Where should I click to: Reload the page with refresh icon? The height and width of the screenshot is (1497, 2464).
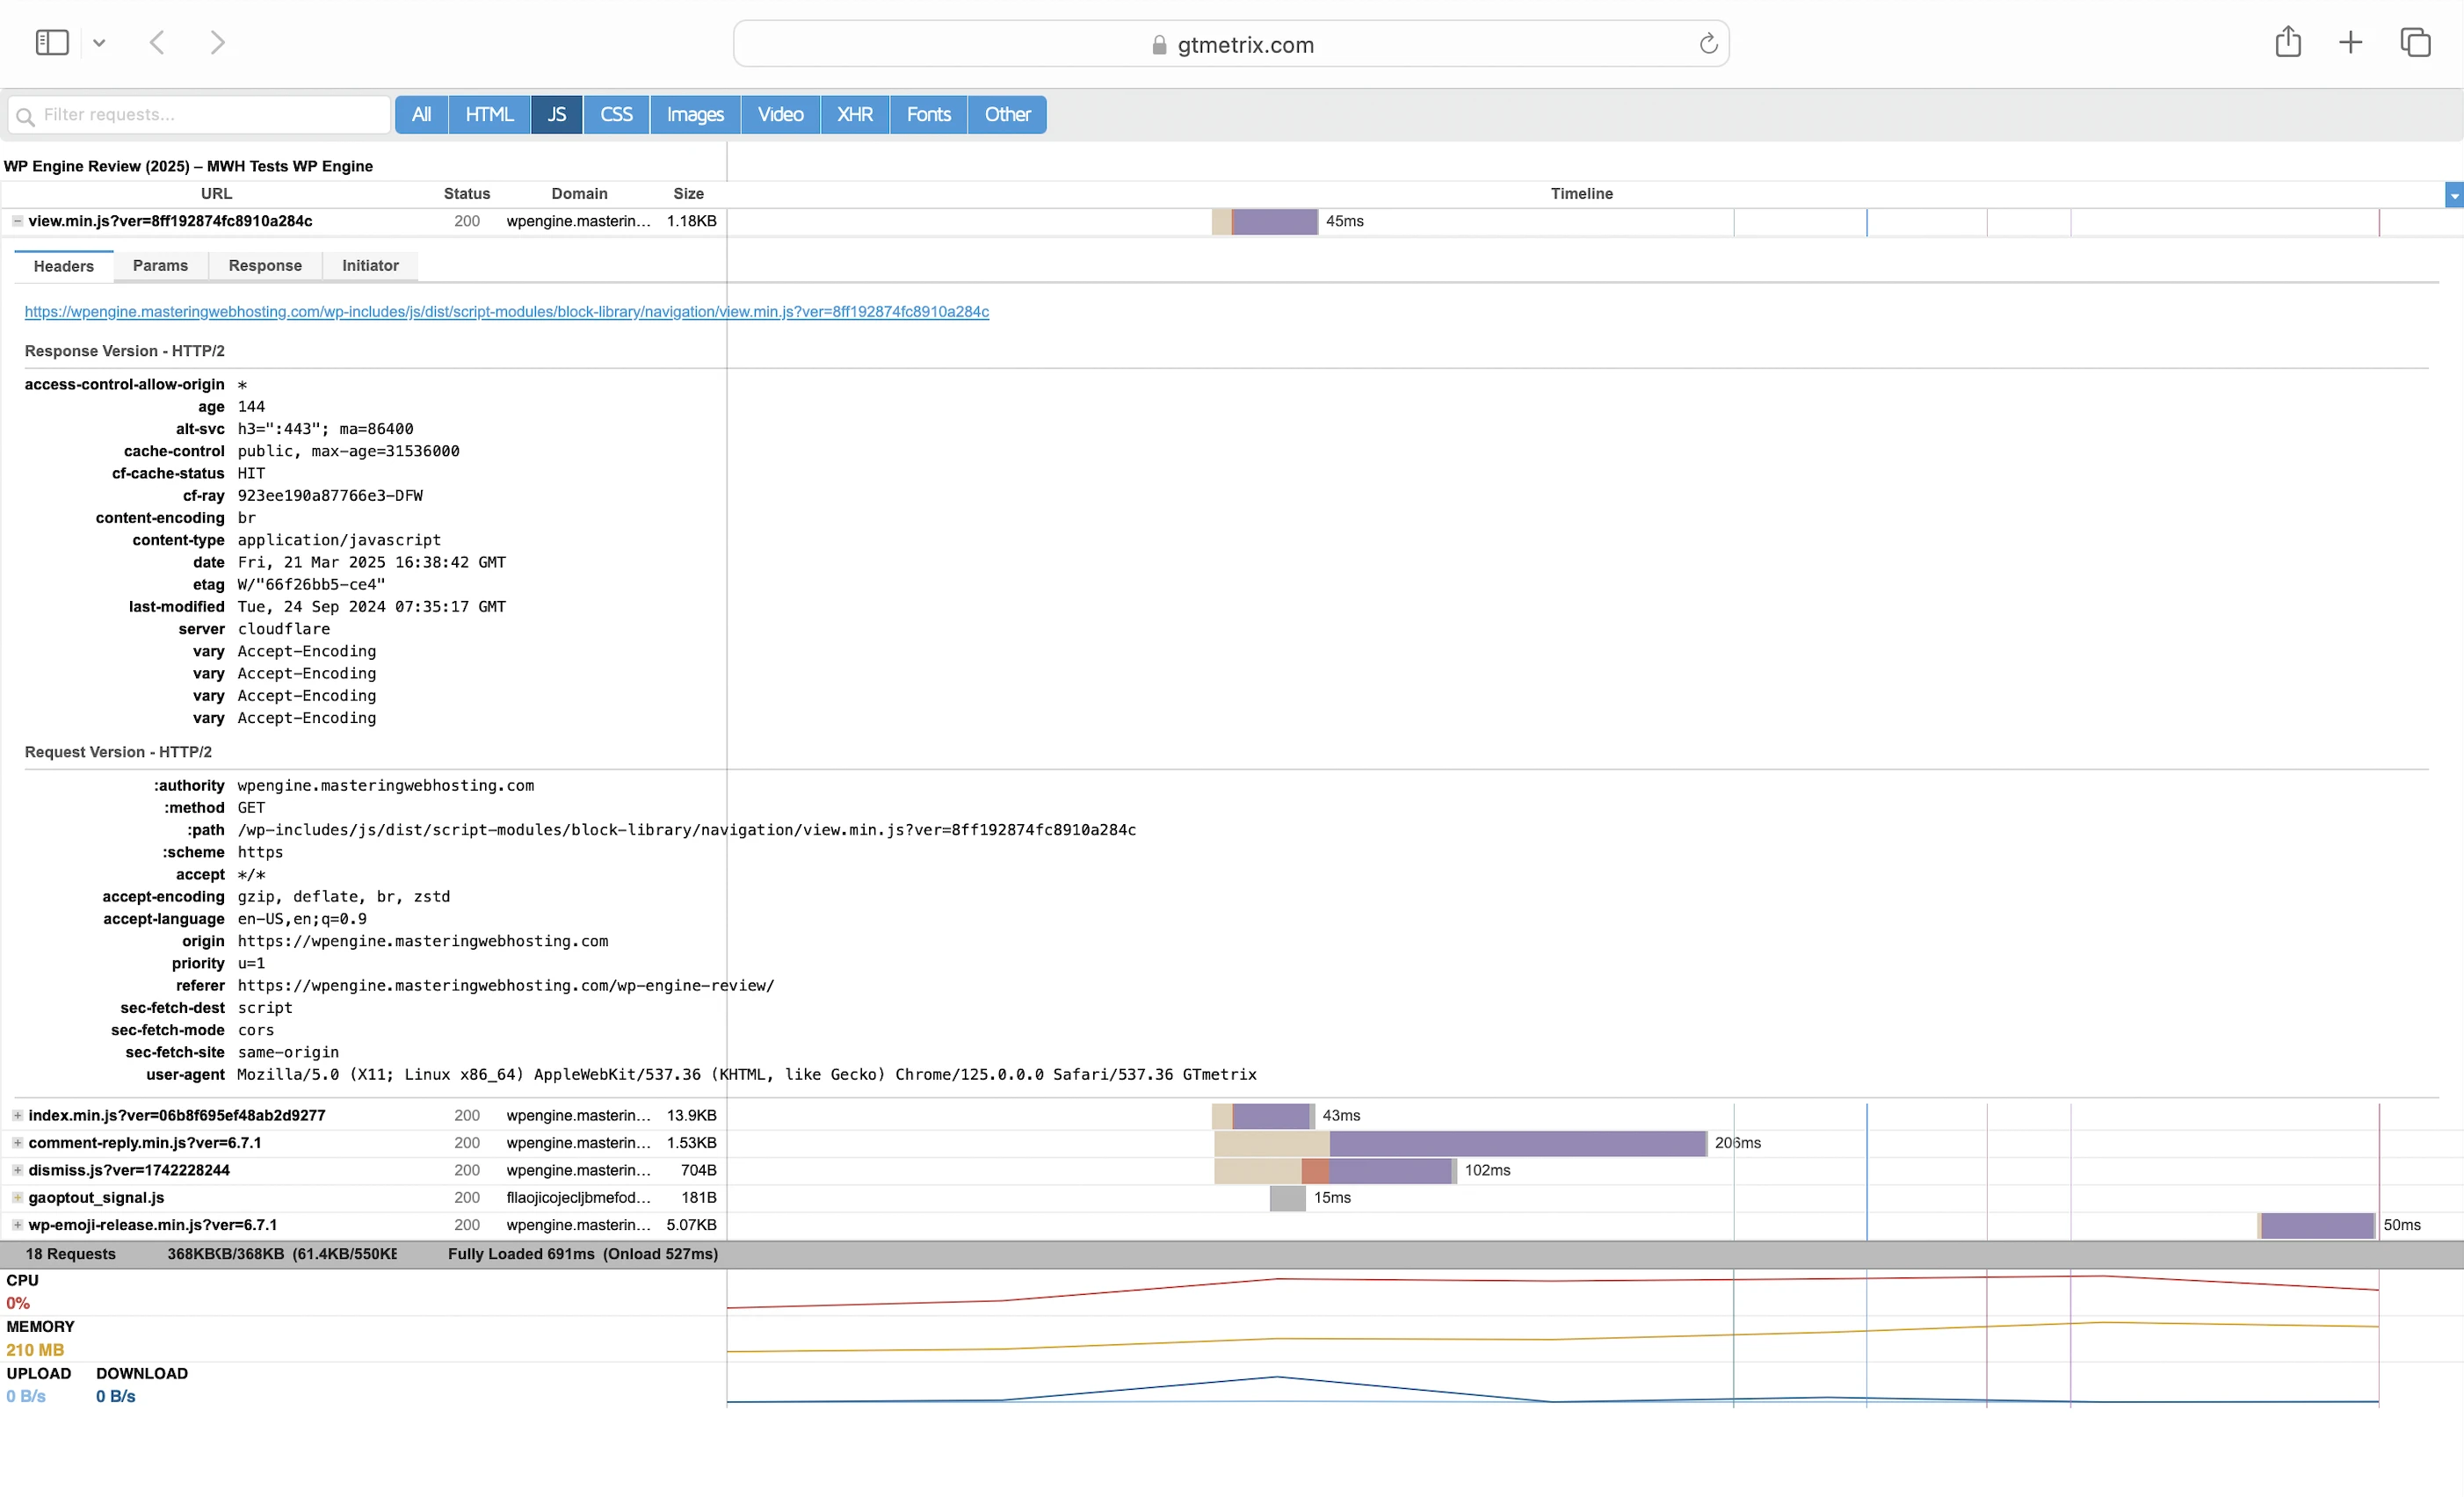pos(1708,44)
